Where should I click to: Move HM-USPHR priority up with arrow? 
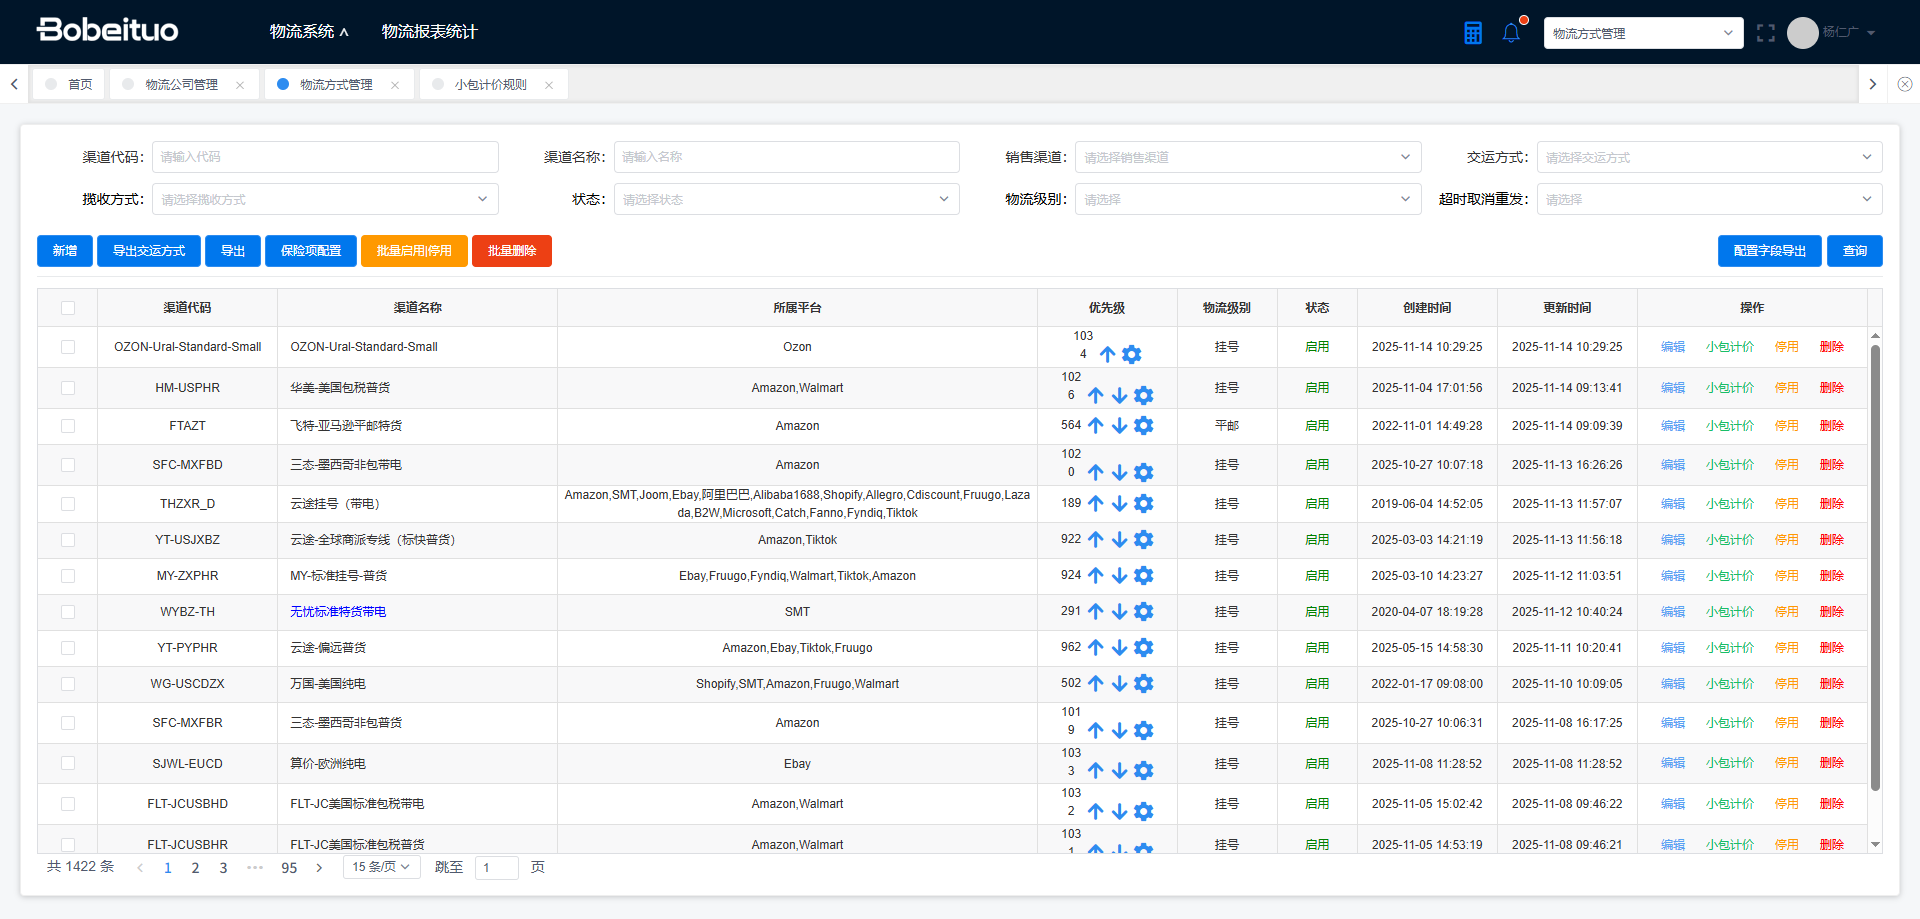click(1096, 396)
